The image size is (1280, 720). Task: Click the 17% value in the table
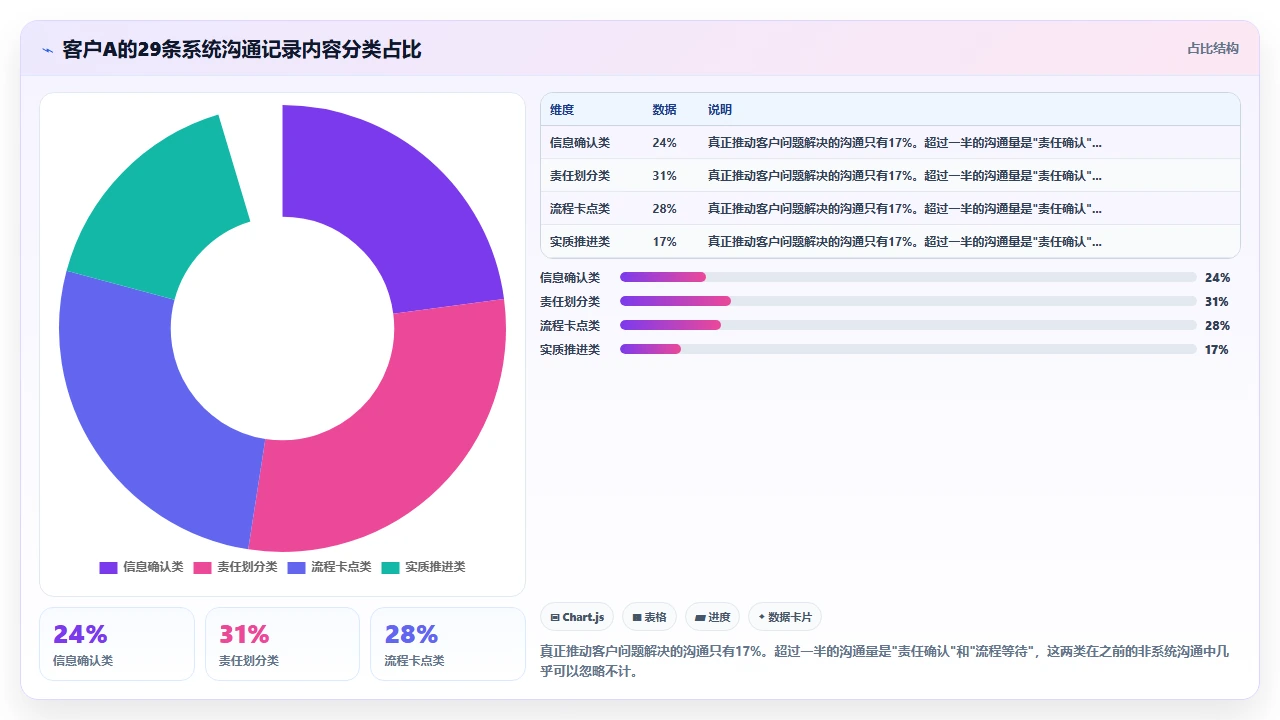pyautogui.click(x=664, y=241)
